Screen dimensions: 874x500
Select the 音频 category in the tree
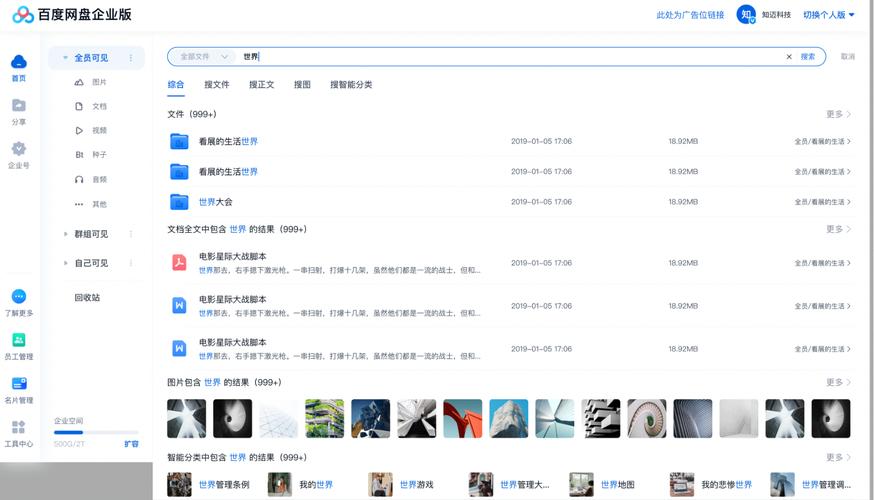click(x=90, y=179)
